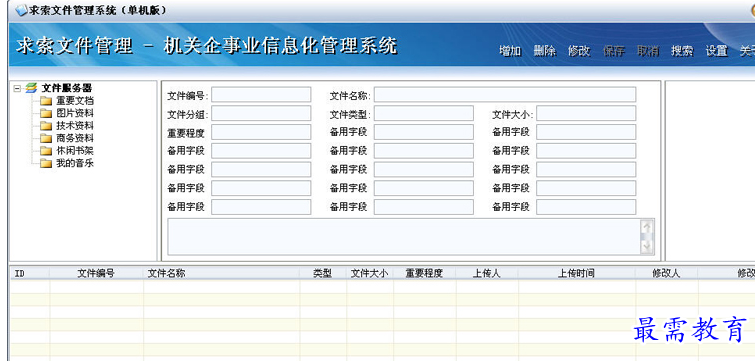Image resolution: width=755 pixels, height=361 pixels.
Task: Select the 重要文档 folder icon
Action: pyautogui.click(x=46, y=101)
